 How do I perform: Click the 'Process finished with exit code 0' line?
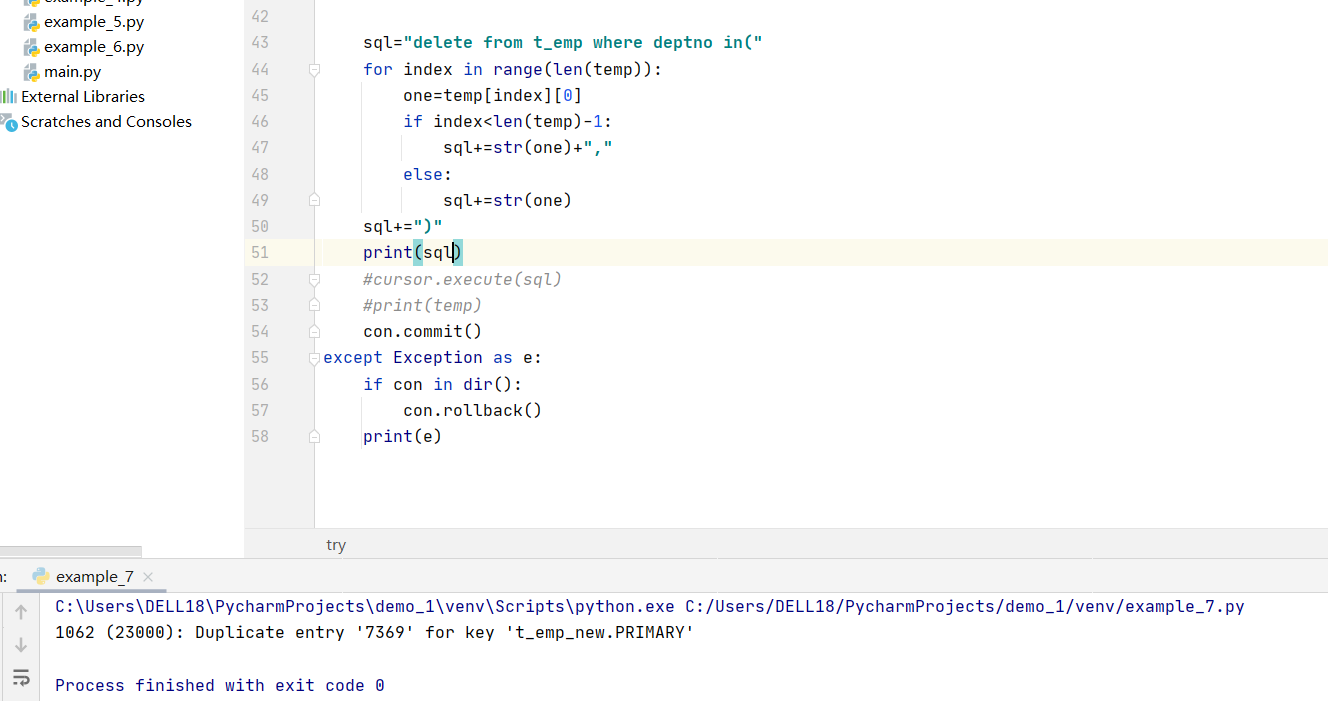[x=220, y=685]
